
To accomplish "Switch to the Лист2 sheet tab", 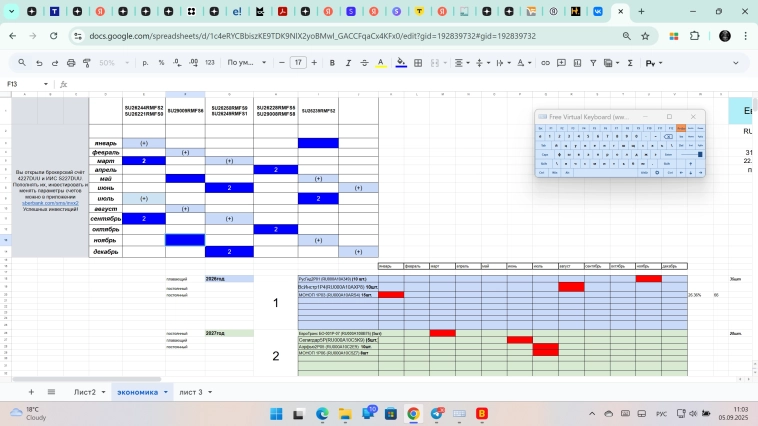I will point(85,392).
